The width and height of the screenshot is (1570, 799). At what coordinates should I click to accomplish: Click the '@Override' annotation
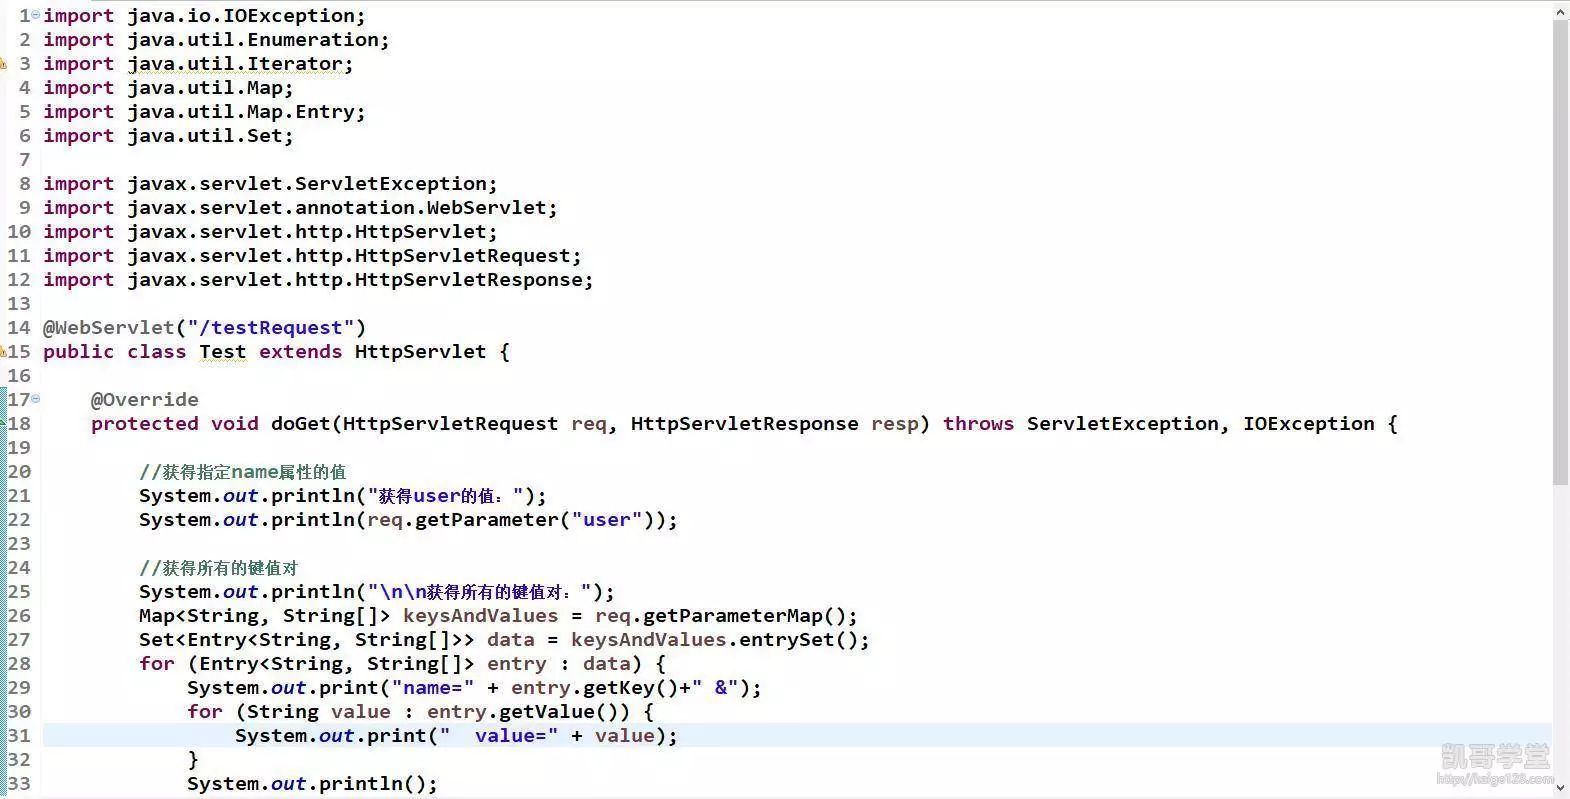pyautogui.click(x=145, y=400)
